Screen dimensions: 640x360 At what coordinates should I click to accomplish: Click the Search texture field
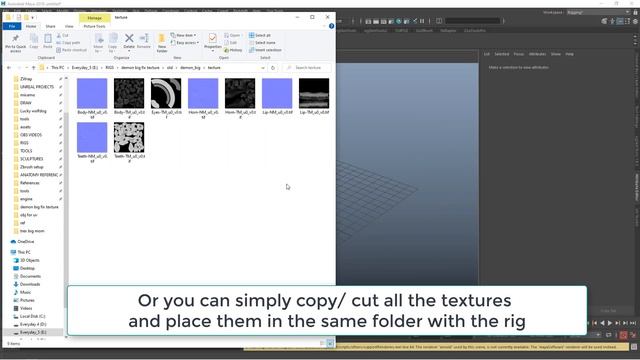point(307,68)
